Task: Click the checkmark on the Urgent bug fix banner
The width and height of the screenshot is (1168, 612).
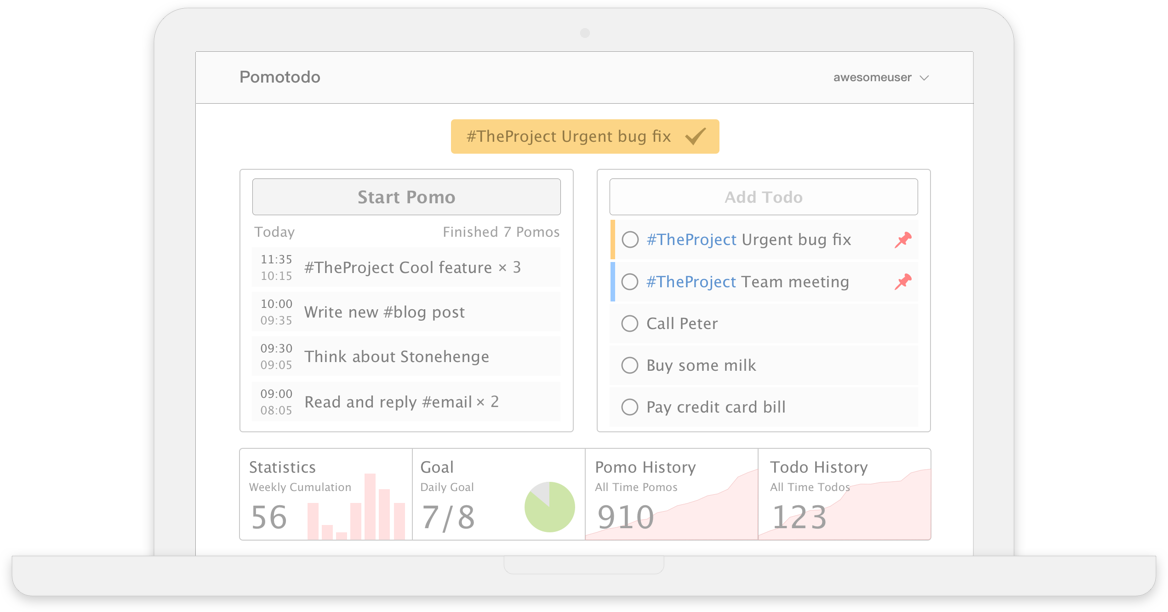Action: click(x=695, y=136)
